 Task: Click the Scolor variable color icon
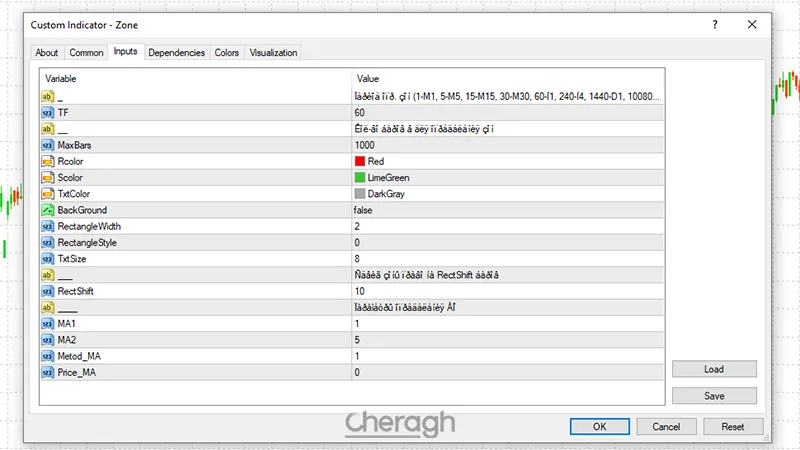47,177
